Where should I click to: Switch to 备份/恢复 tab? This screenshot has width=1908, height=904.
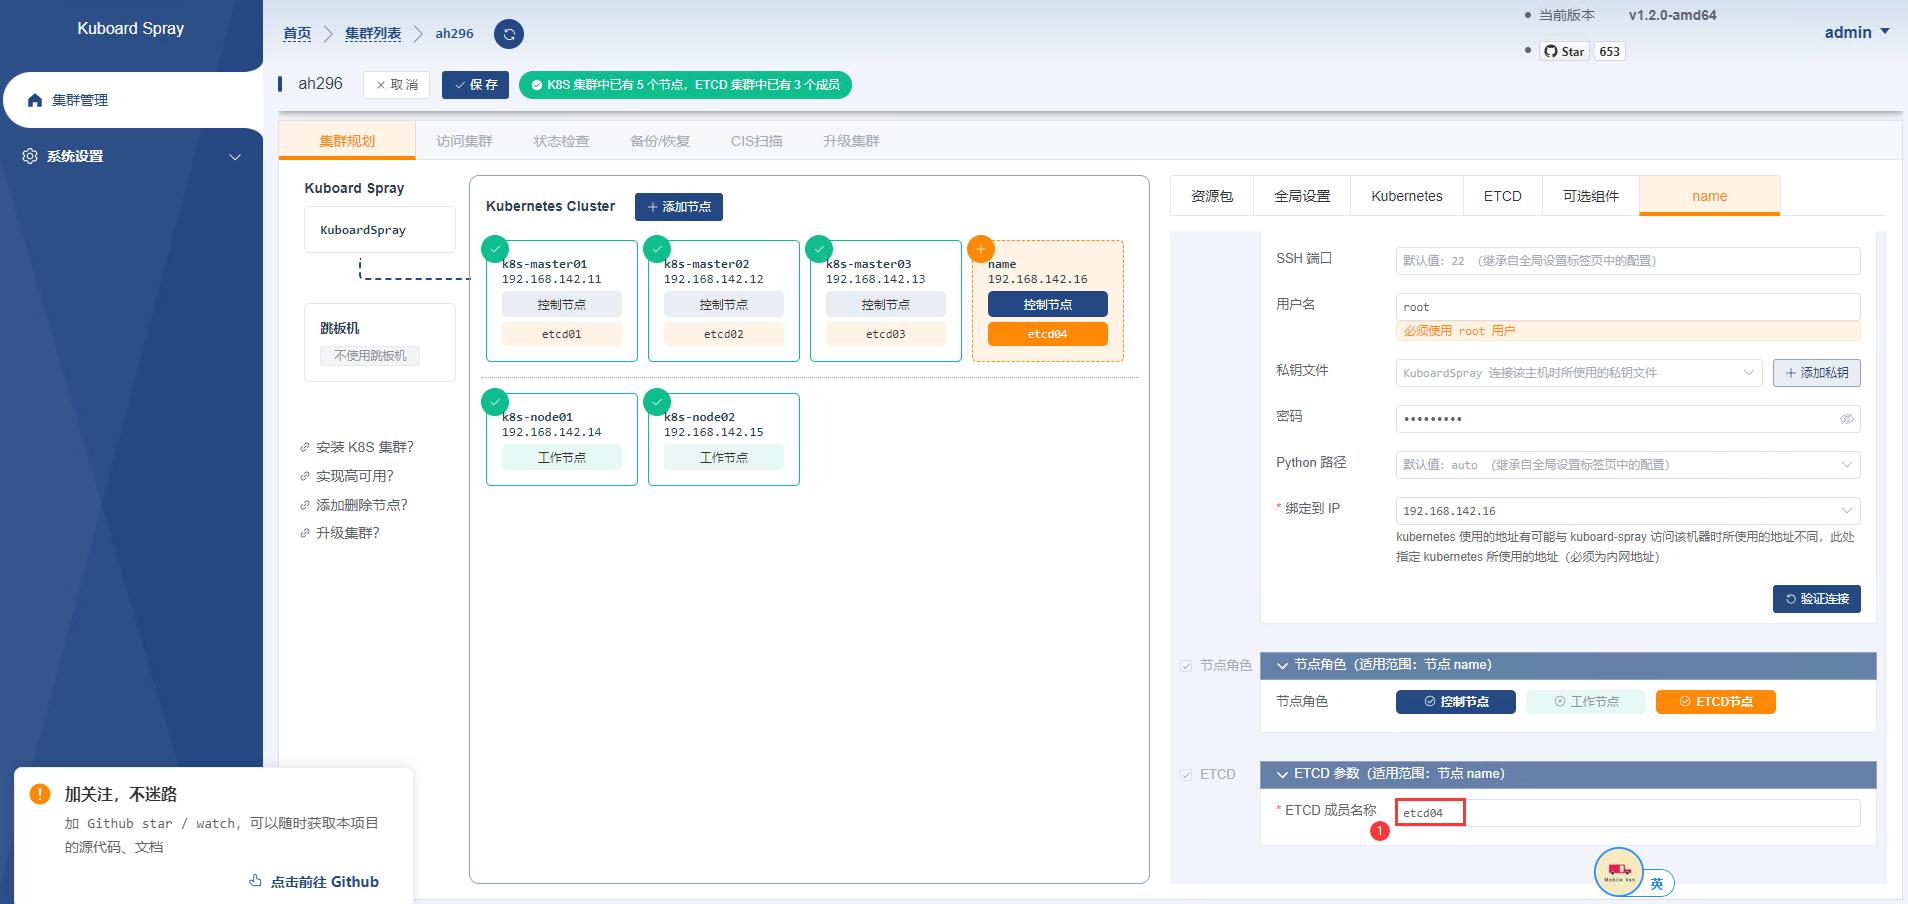click(x=660, y=141)
